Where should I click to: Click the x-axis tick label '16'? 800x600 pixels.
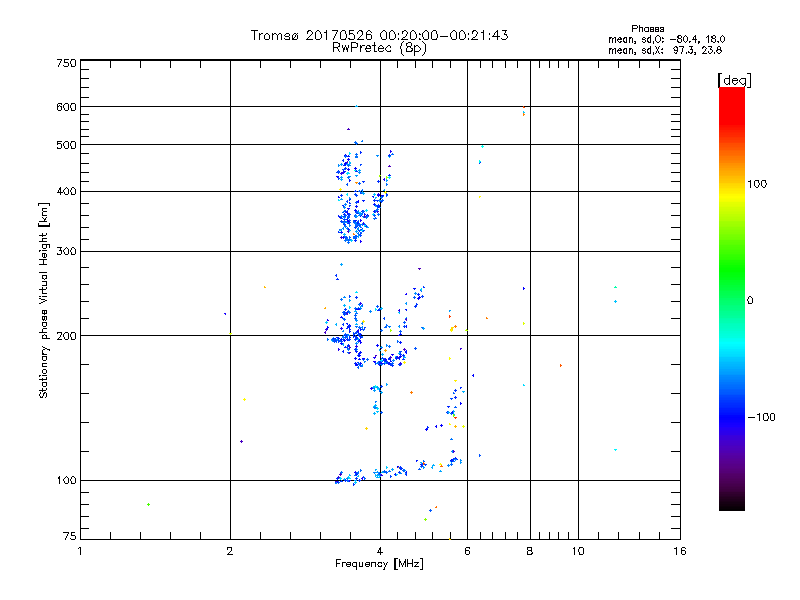pos(680,551)
